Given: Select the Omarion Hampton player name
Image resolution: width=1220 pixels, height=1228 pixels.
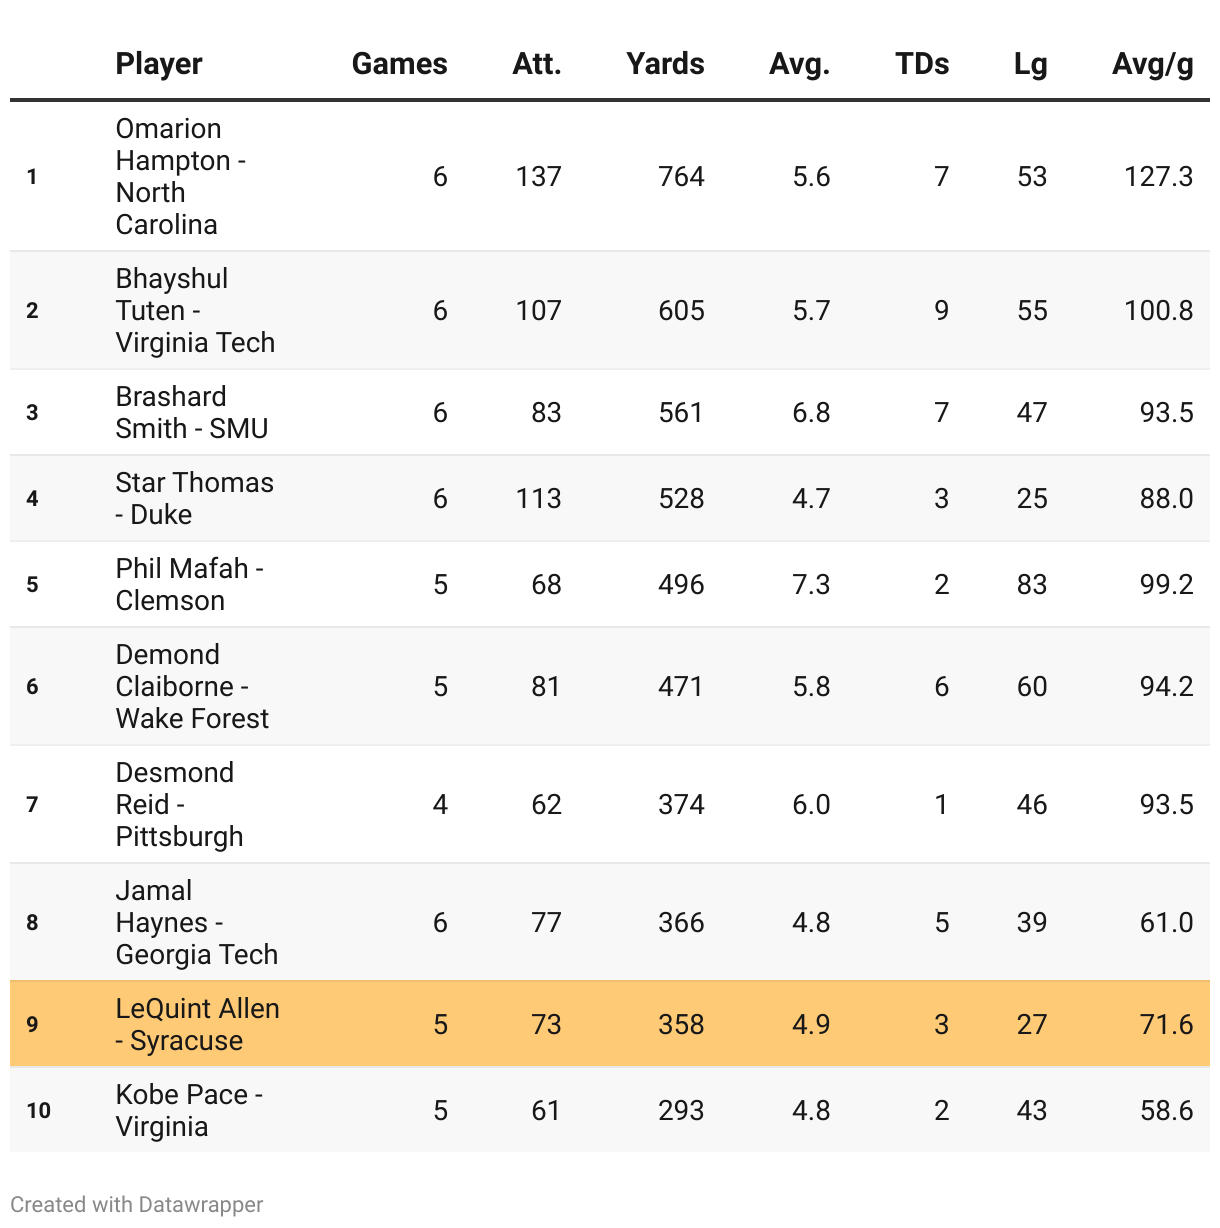Looking at the screenshot, I should pos(180,176).
